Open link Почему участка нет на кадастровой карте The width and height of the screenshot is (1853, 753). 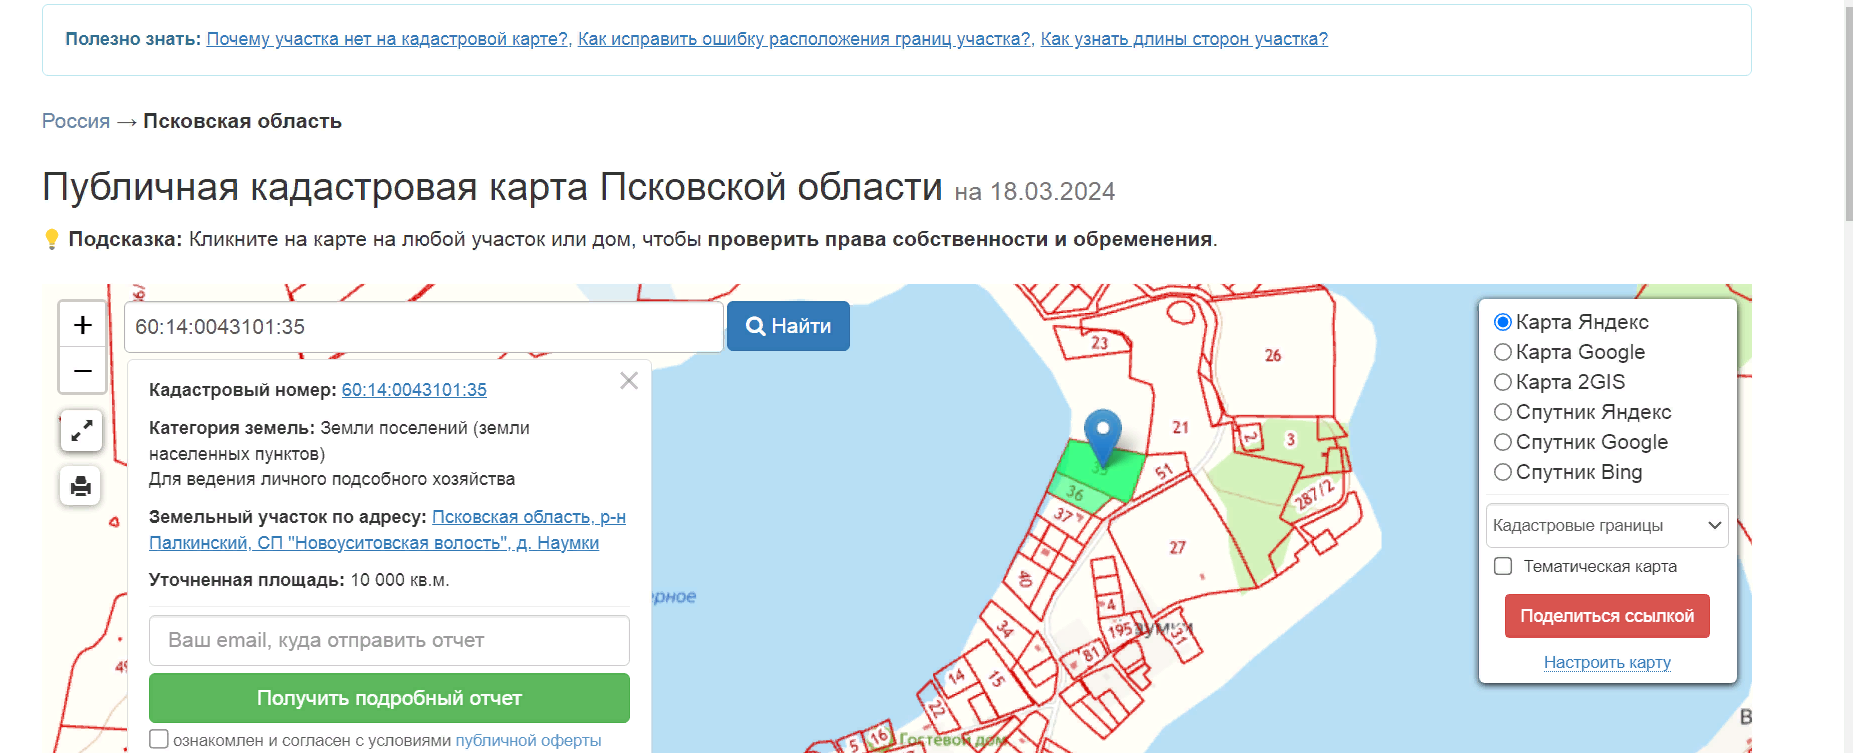387,39
